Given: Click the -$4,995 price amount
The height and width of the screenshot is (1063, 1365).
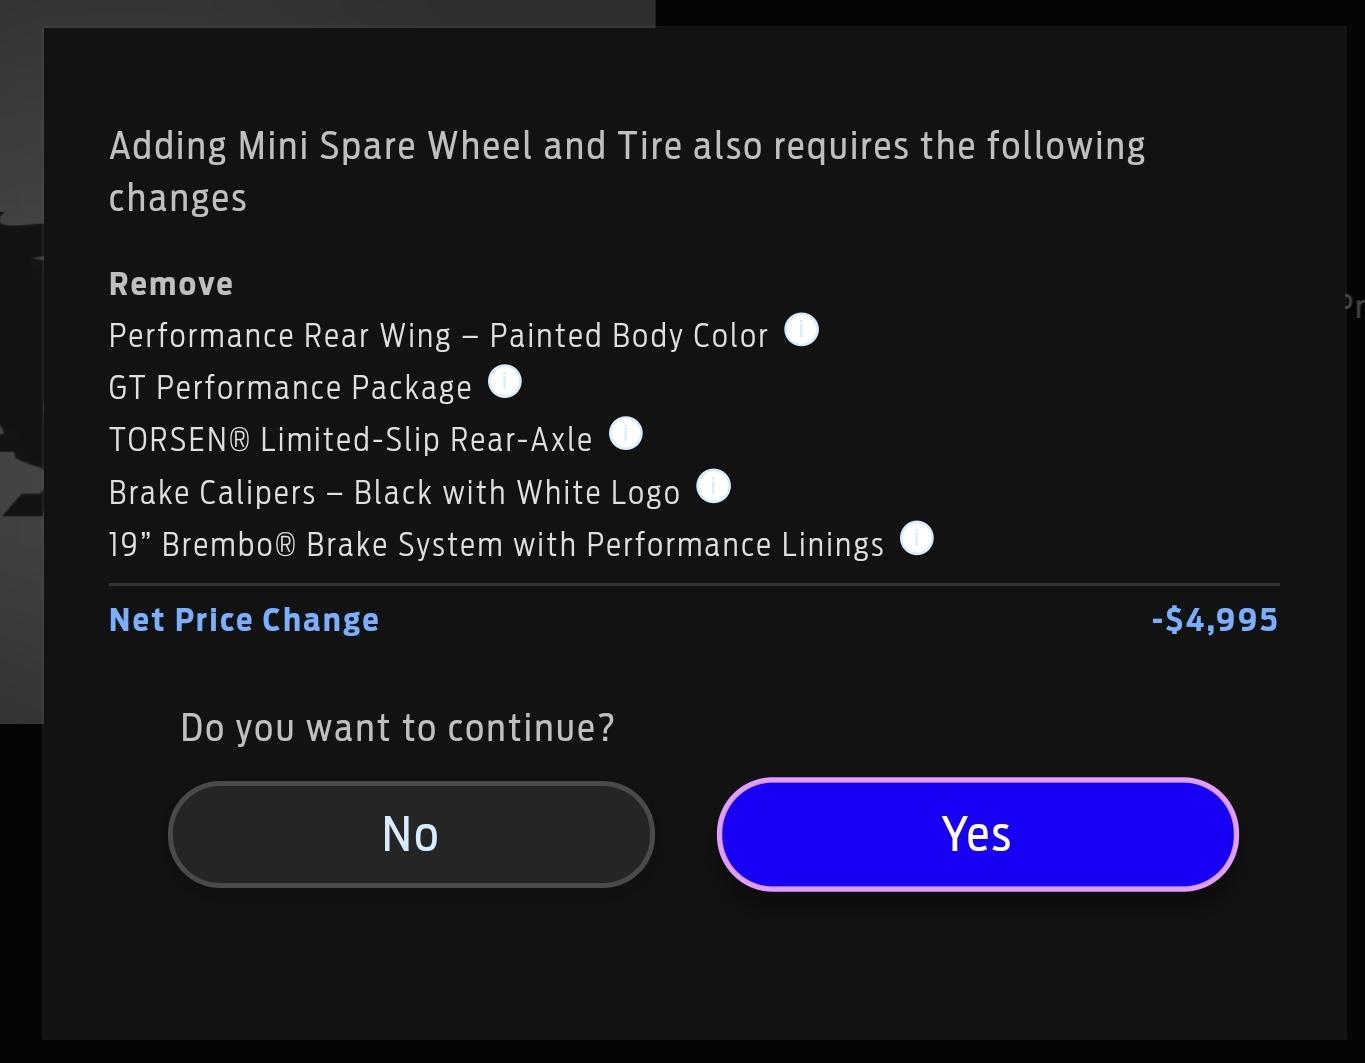Looking at the screenshot, I should click(1215, 620).
